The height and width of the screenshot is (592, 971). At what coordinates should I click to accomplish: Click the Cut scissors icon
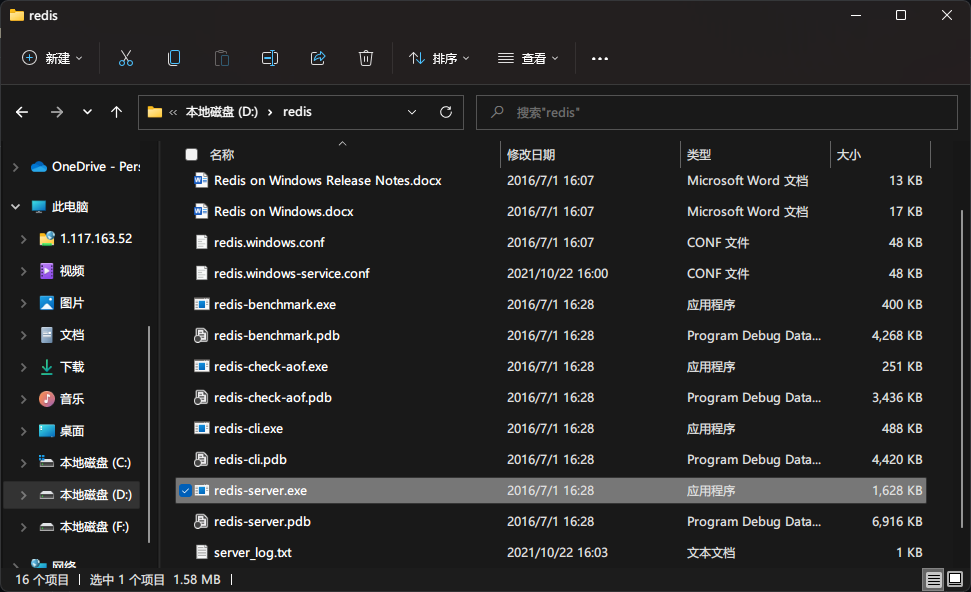click(x=126, y=58)
